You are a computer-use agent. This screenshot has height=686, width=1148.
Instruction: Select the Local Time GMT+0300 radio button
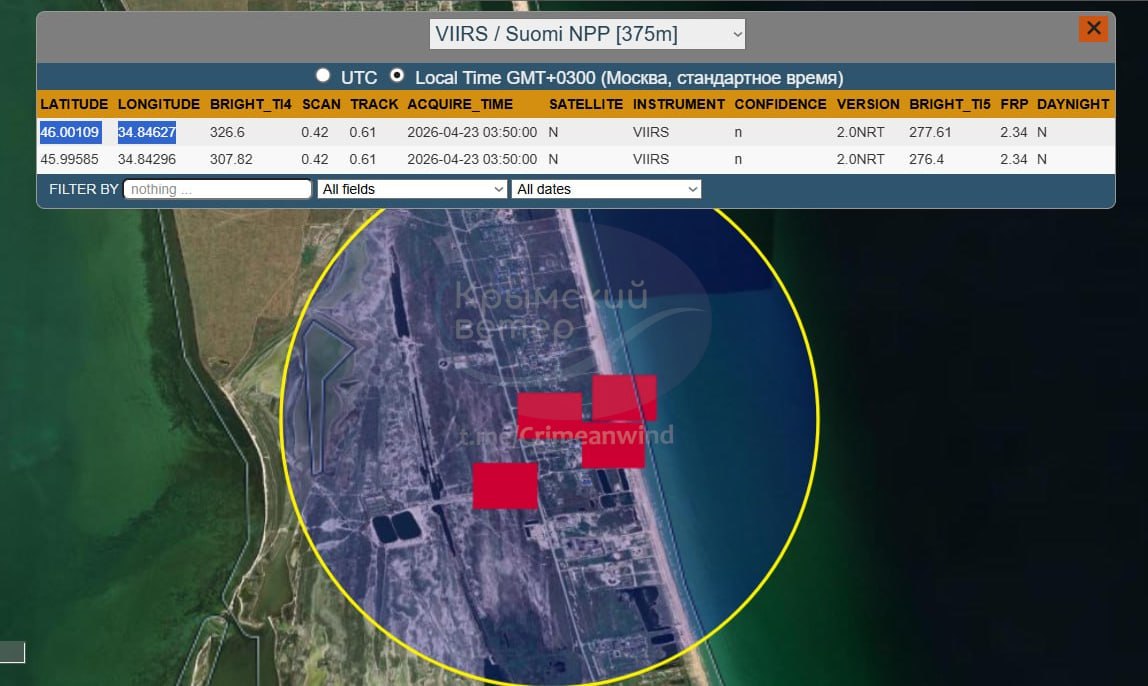(x=397, y=76)
